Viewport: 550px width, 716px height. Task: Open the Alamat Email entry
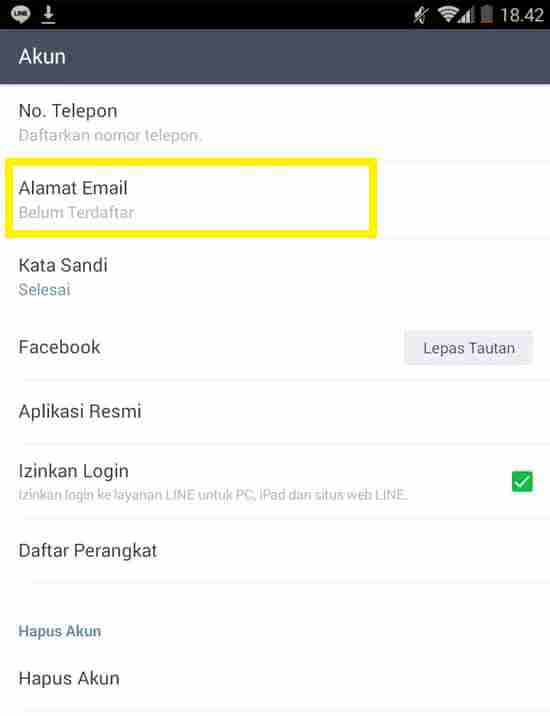(275, 199)
